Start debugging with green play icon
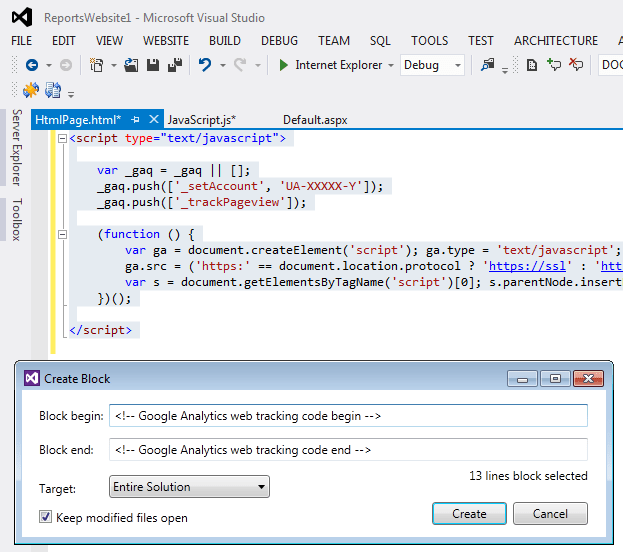Image resolution: width=623 pixels, height=552 pixels. [284, 65]
